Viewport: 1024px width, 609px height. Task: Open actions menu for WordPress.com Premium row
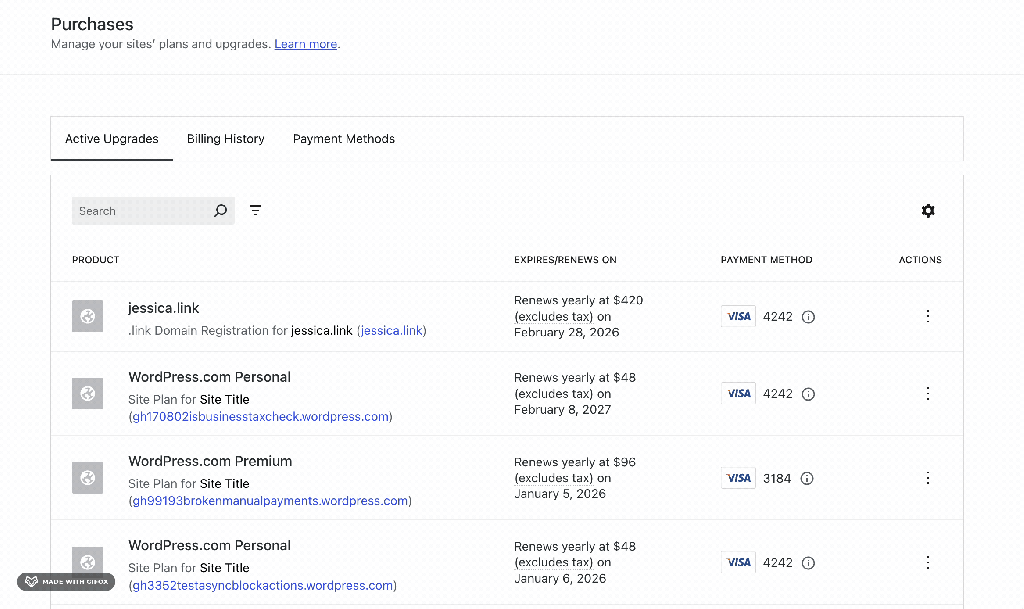(928, 478)
